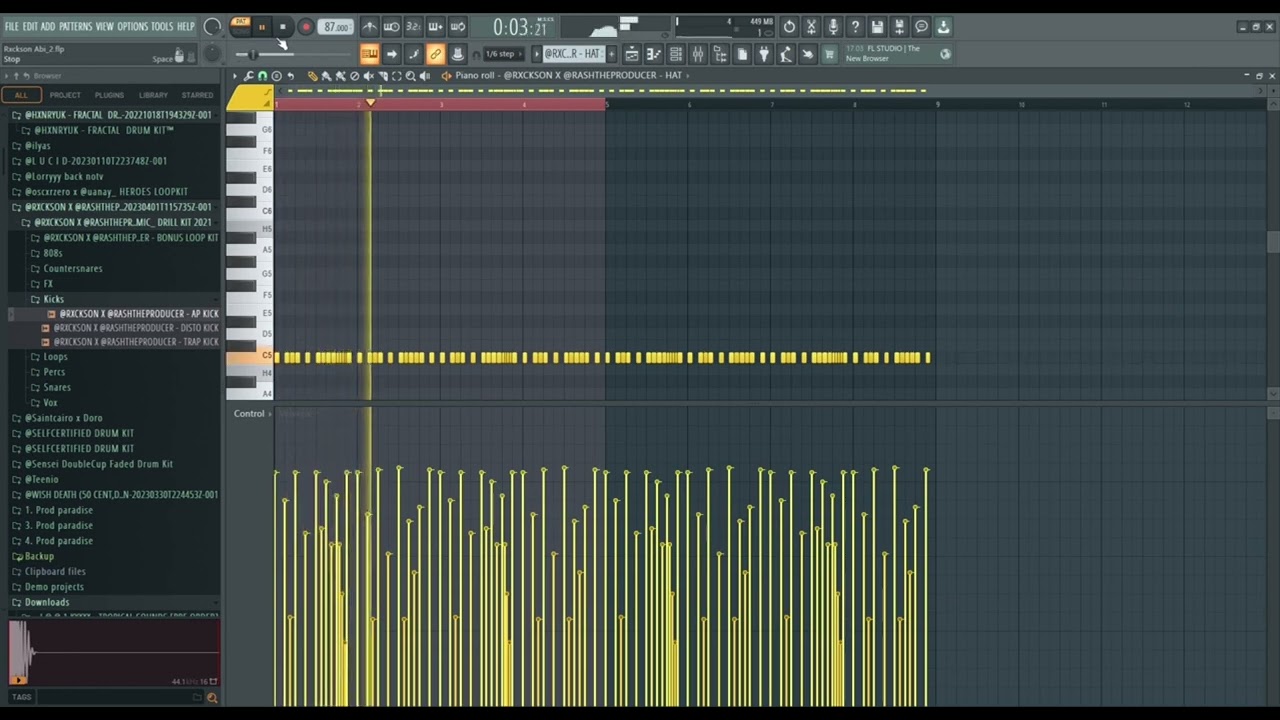Screen dimensions: 1280x720
Task: Click the song position slider in top bar
Action: tap(293, 54)
